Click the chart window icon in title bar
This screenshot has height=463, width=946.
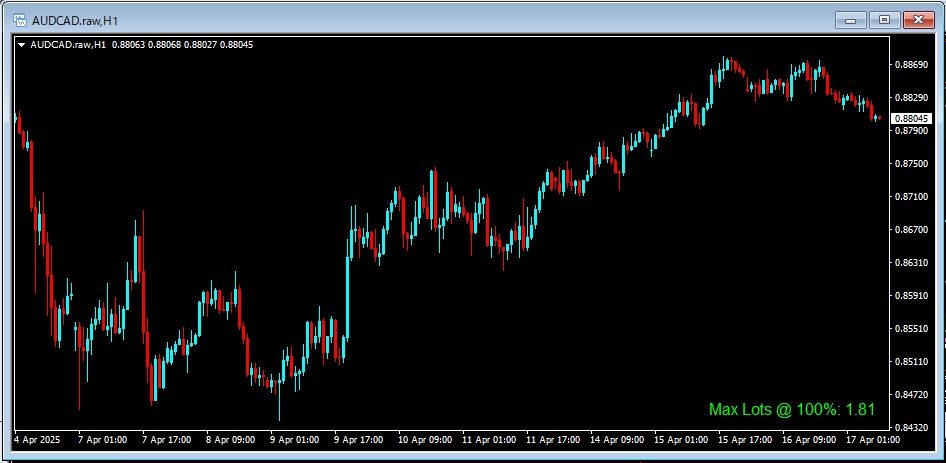[x=20, y=21]
